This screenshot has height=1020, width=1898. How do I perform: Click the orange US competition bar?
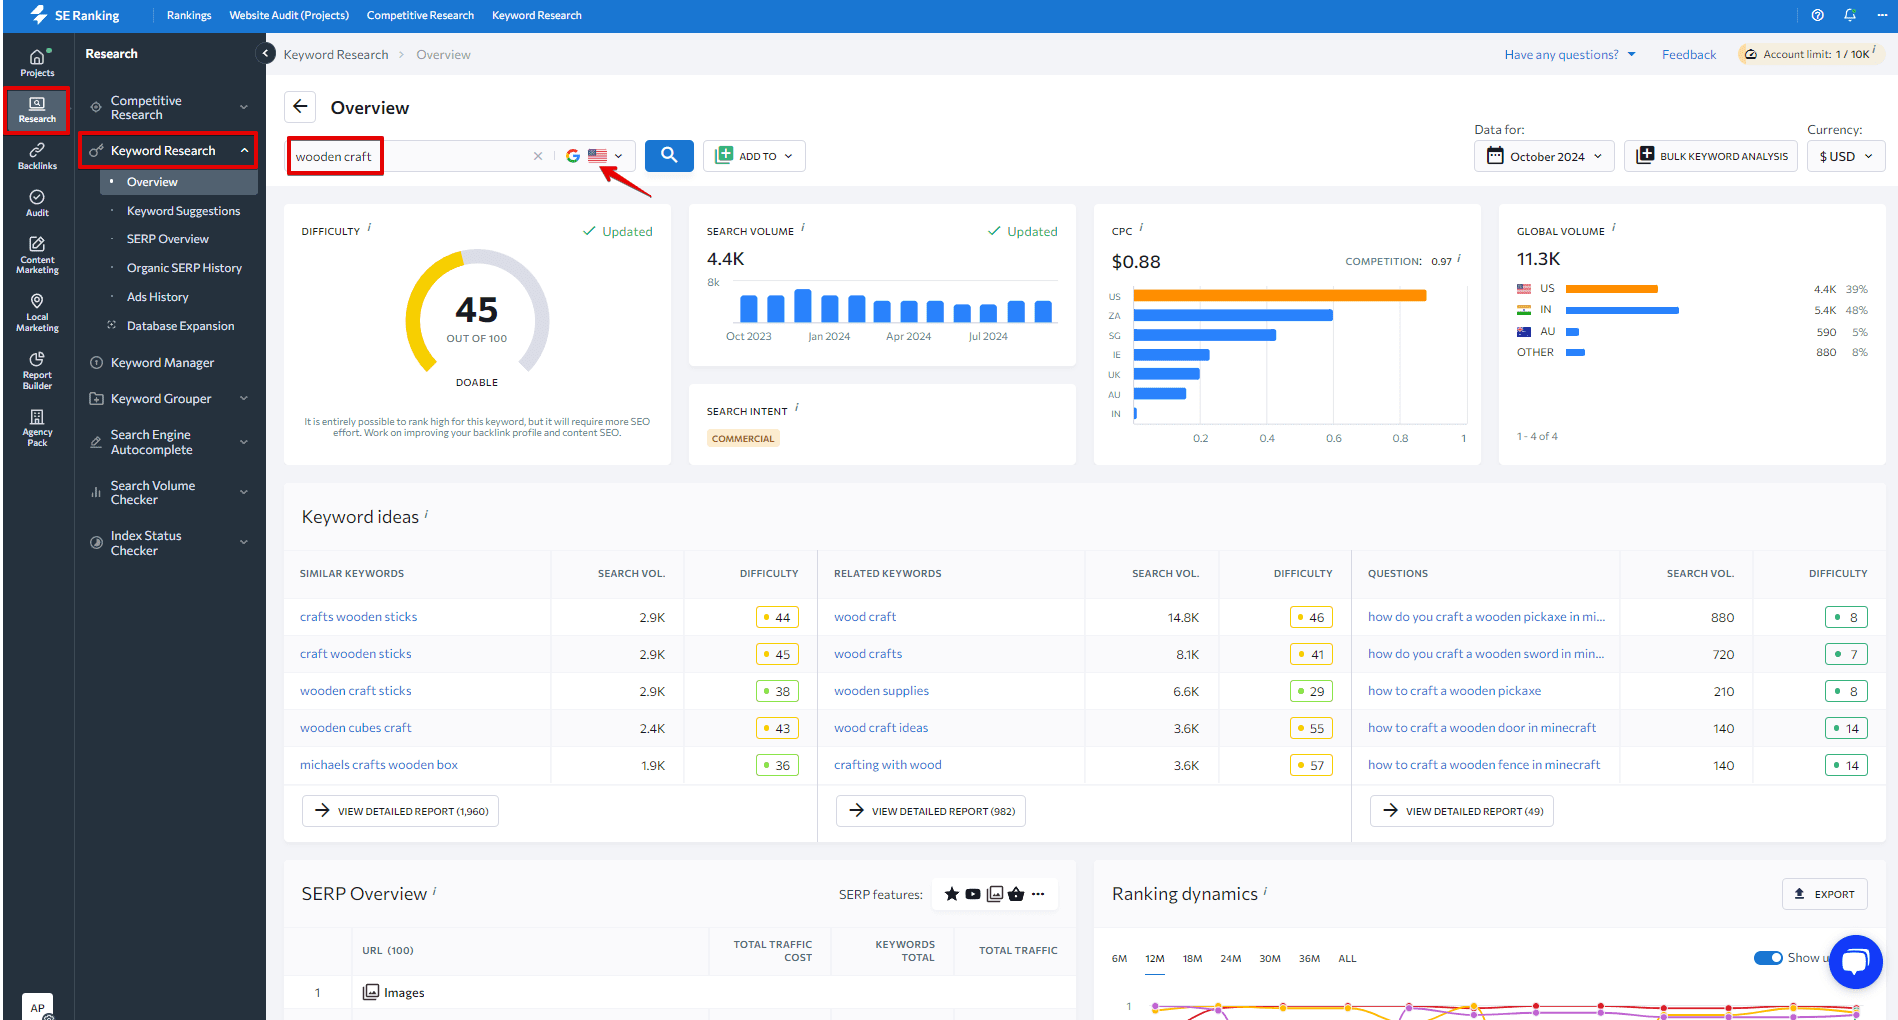[x=1280, y=295]
